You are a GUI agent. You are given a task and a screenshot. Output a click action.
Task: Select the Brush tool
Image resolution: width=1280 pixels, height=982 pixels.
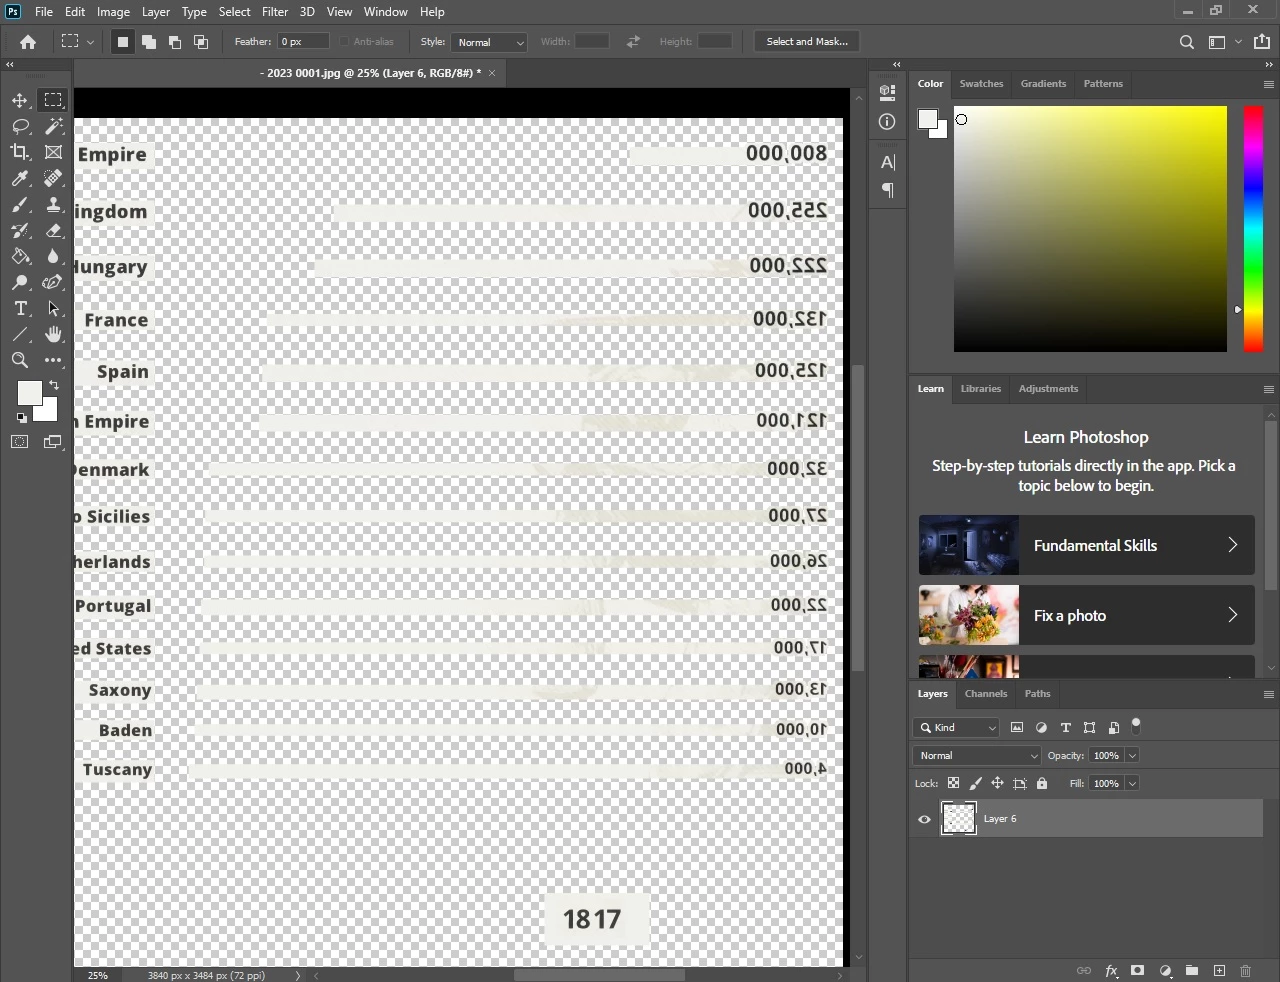(20, 204)
